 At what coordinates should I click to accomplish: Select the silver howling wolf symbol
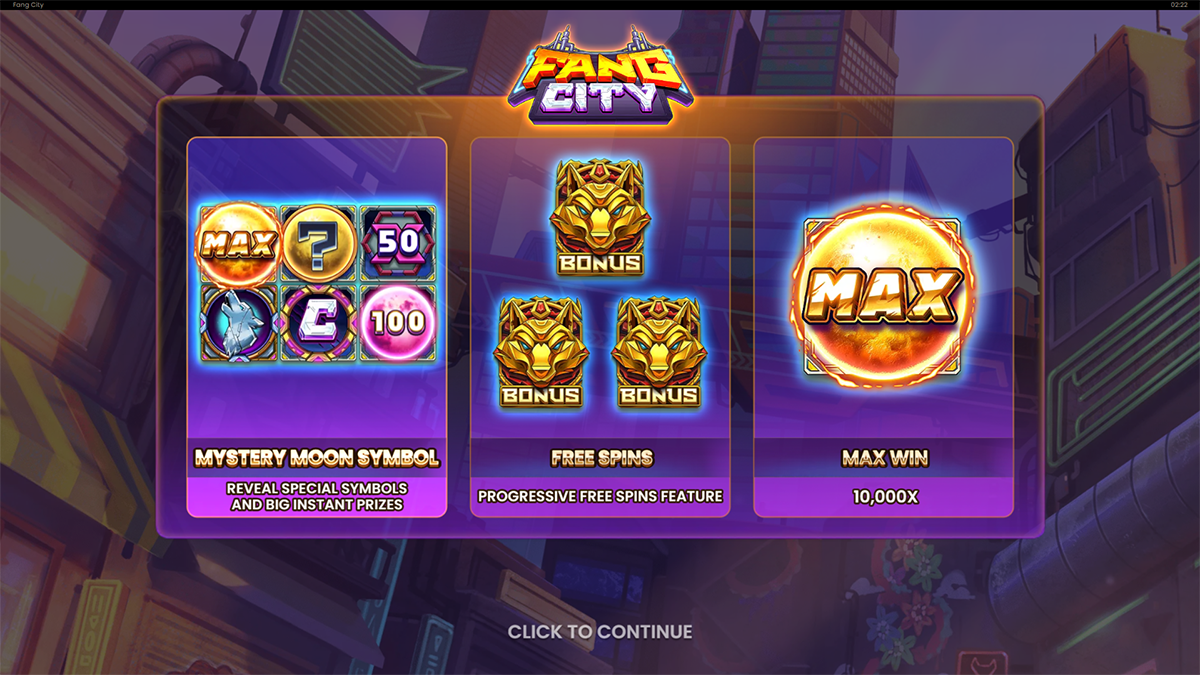[239, 323]
